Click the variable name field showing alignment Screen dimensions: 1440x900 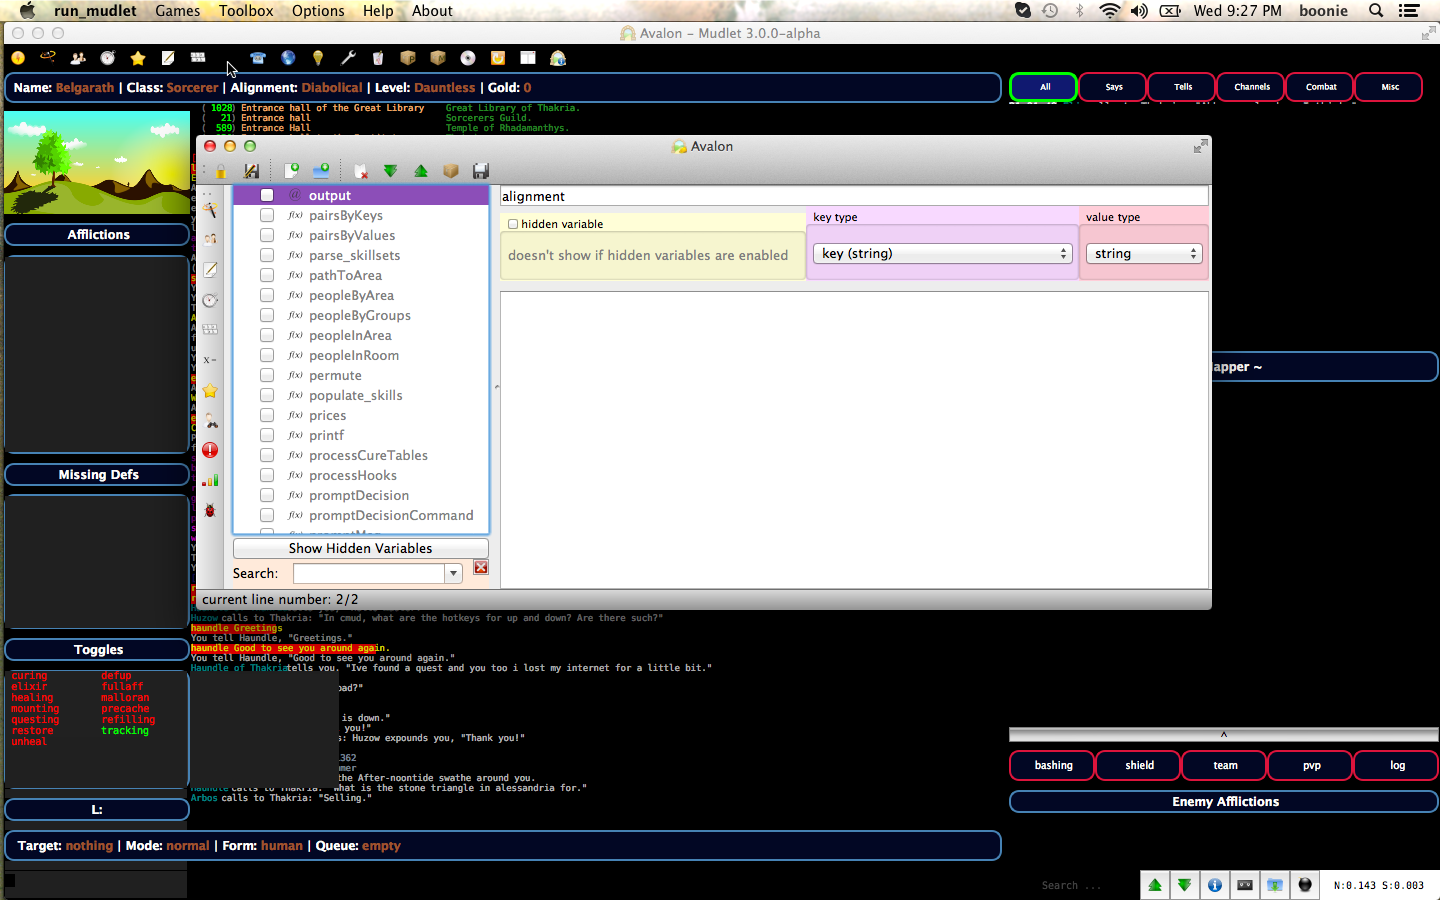pyautogui.click(x=854, y=196)
